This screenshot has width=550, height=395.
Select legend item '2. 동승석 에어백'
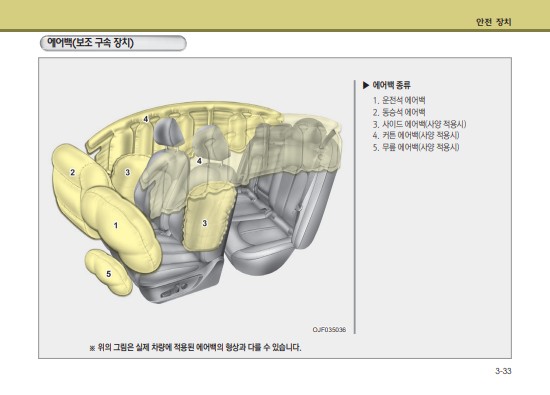click(x=399, y=112)
